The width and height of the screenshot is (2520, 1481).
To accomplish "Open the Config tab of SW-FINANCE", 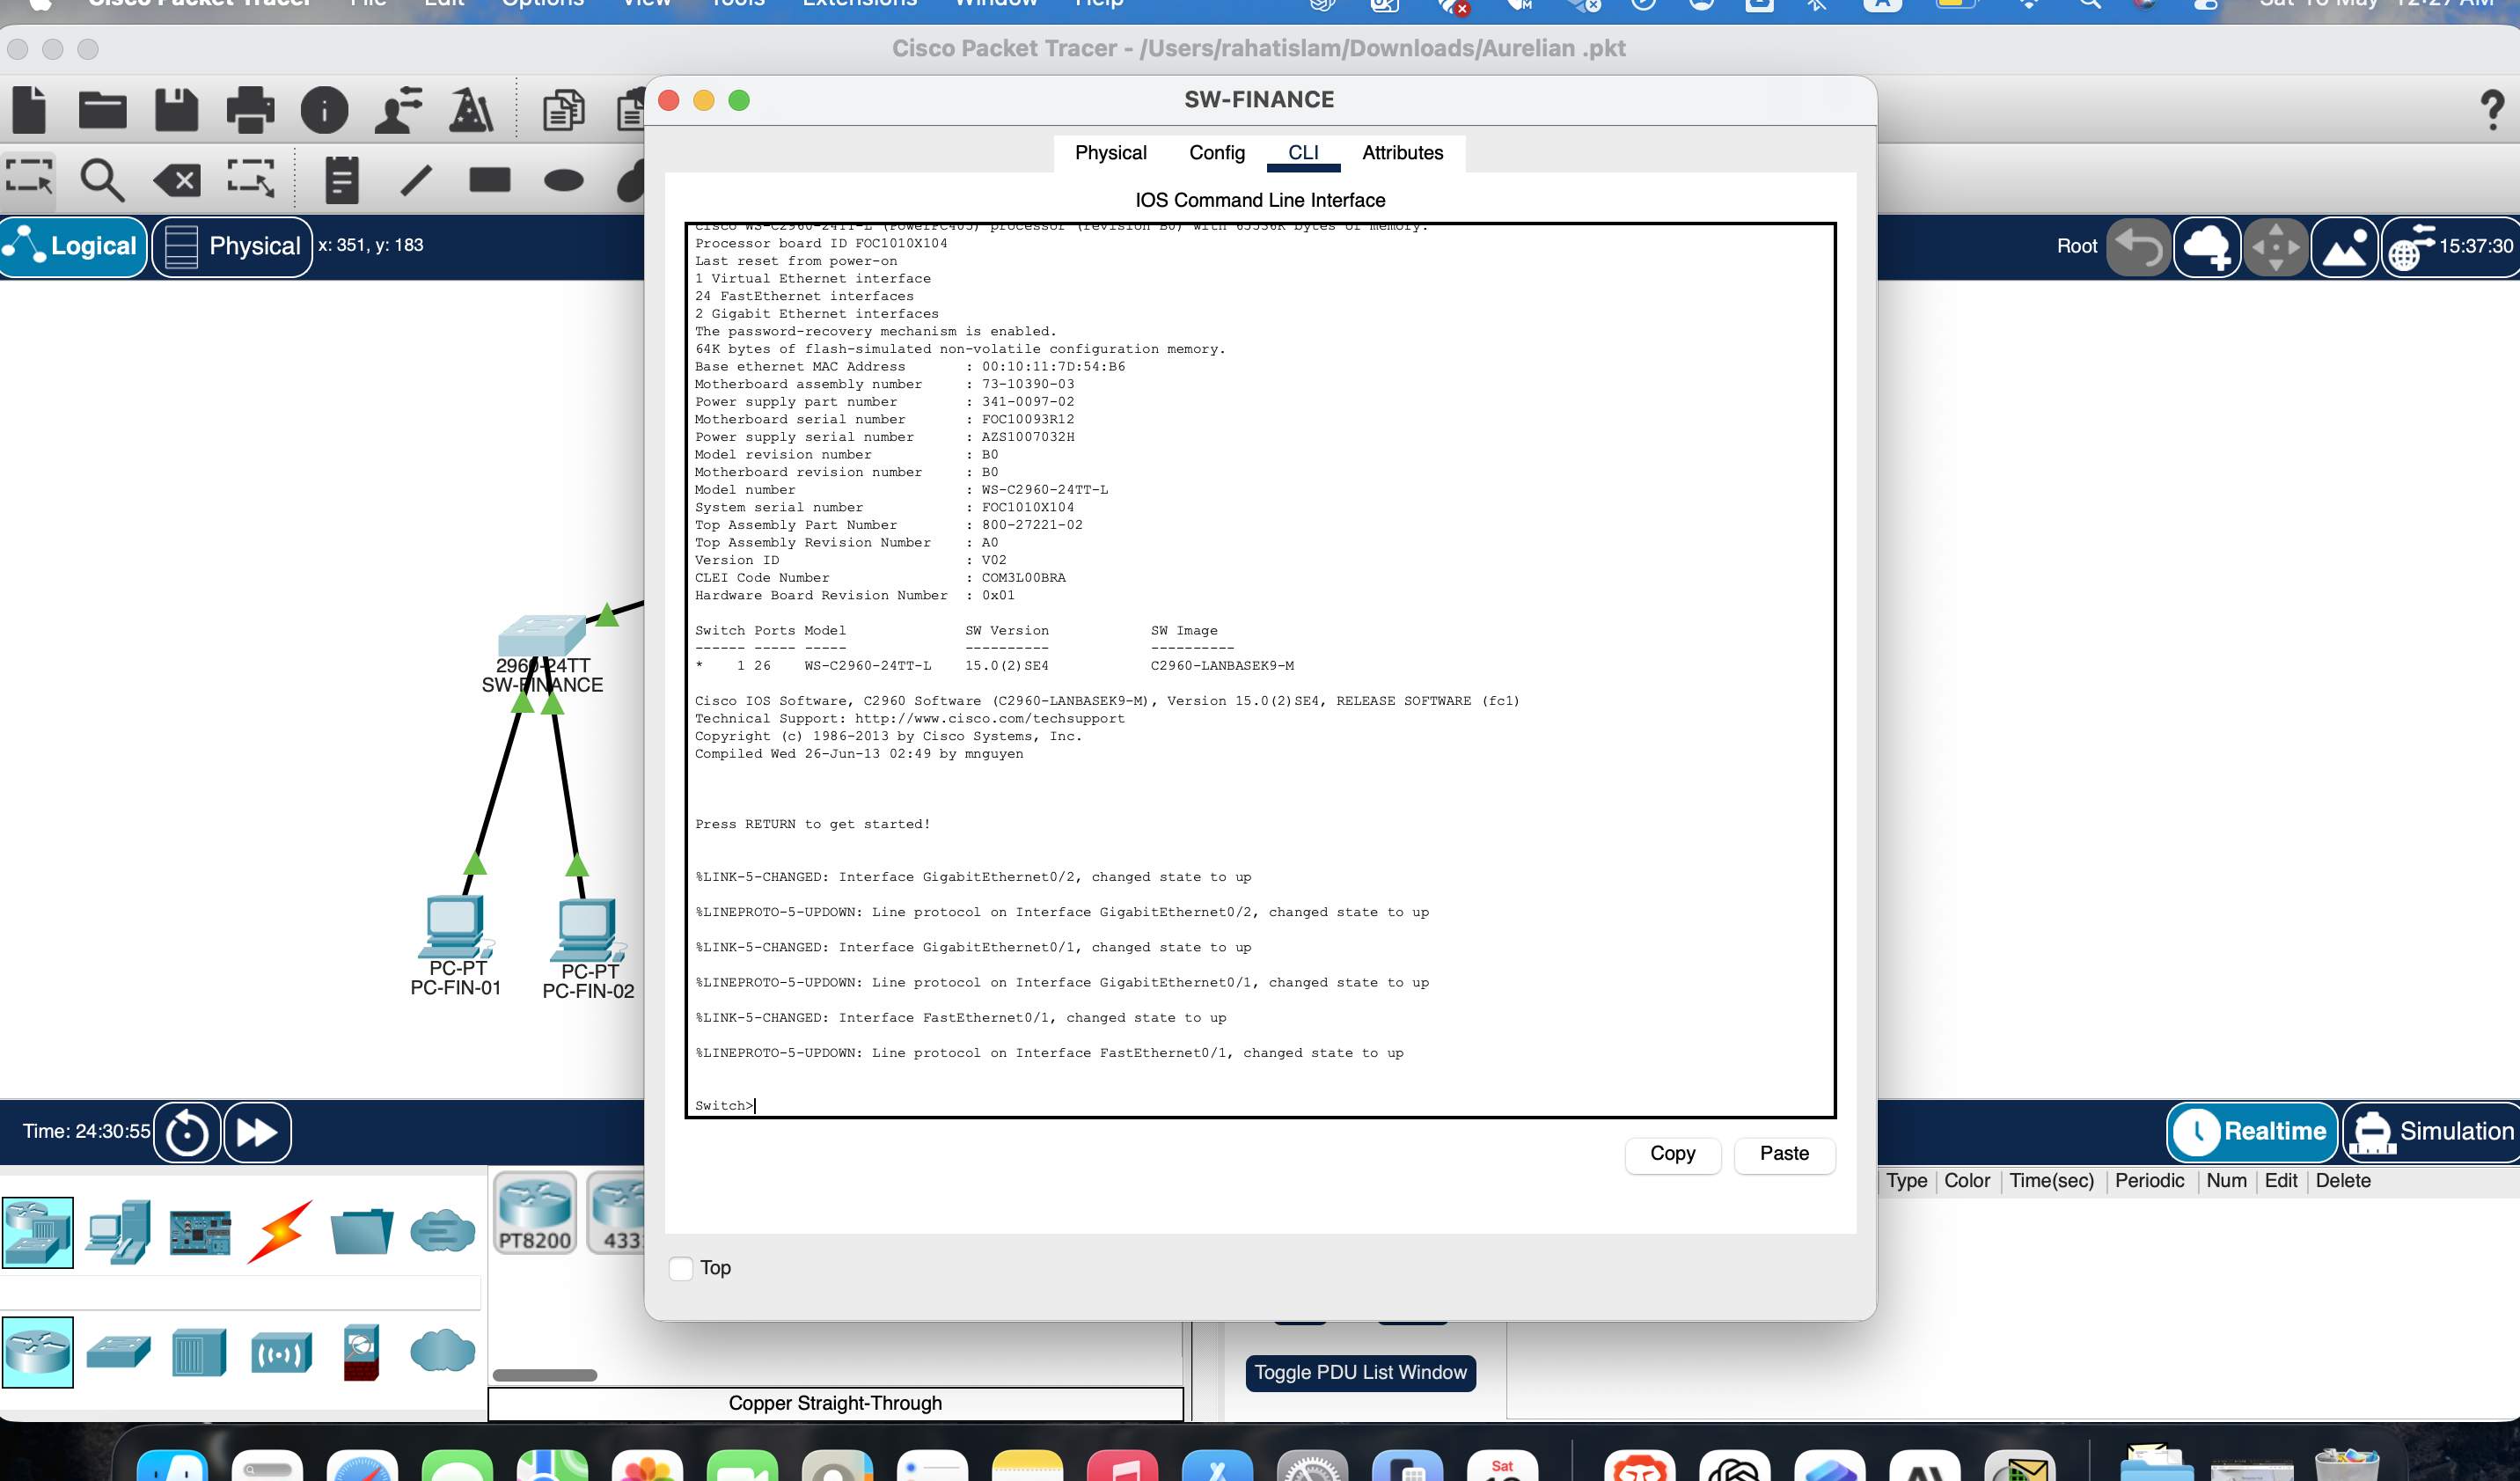I will [x=1216, y=153].
